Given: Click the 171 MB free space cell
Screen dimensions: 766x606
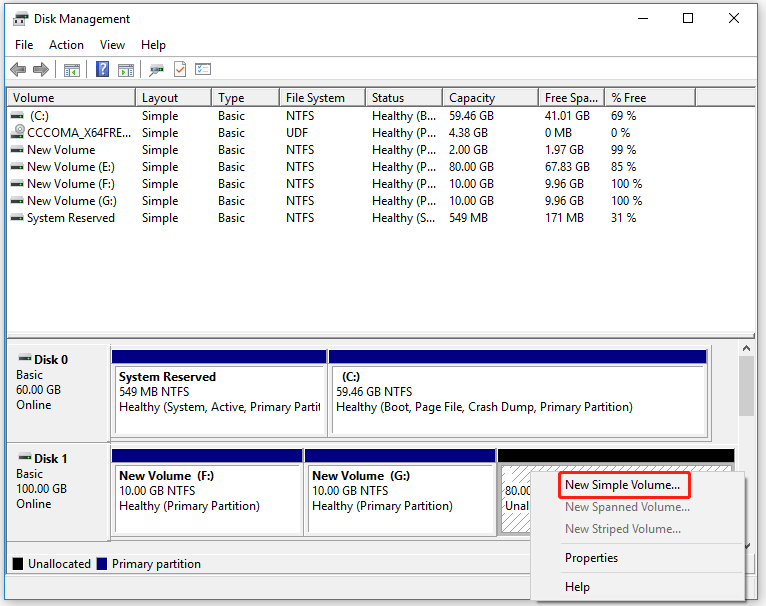Looking at the screenshot, I should click(x=564, y=218).
